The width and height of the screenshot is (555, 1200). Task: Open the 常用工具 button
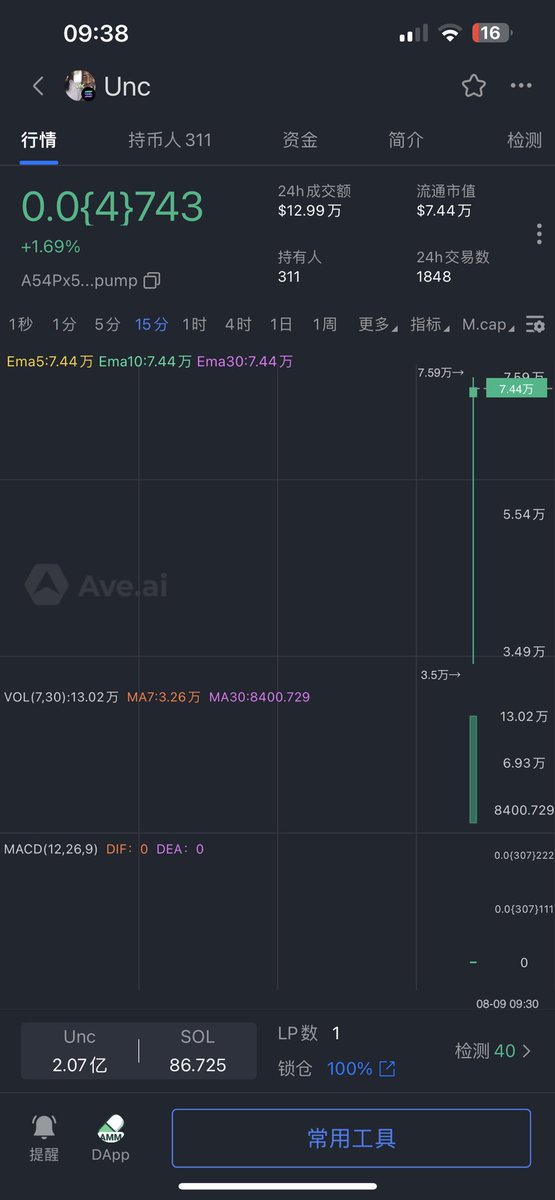tap(351, 1138)
